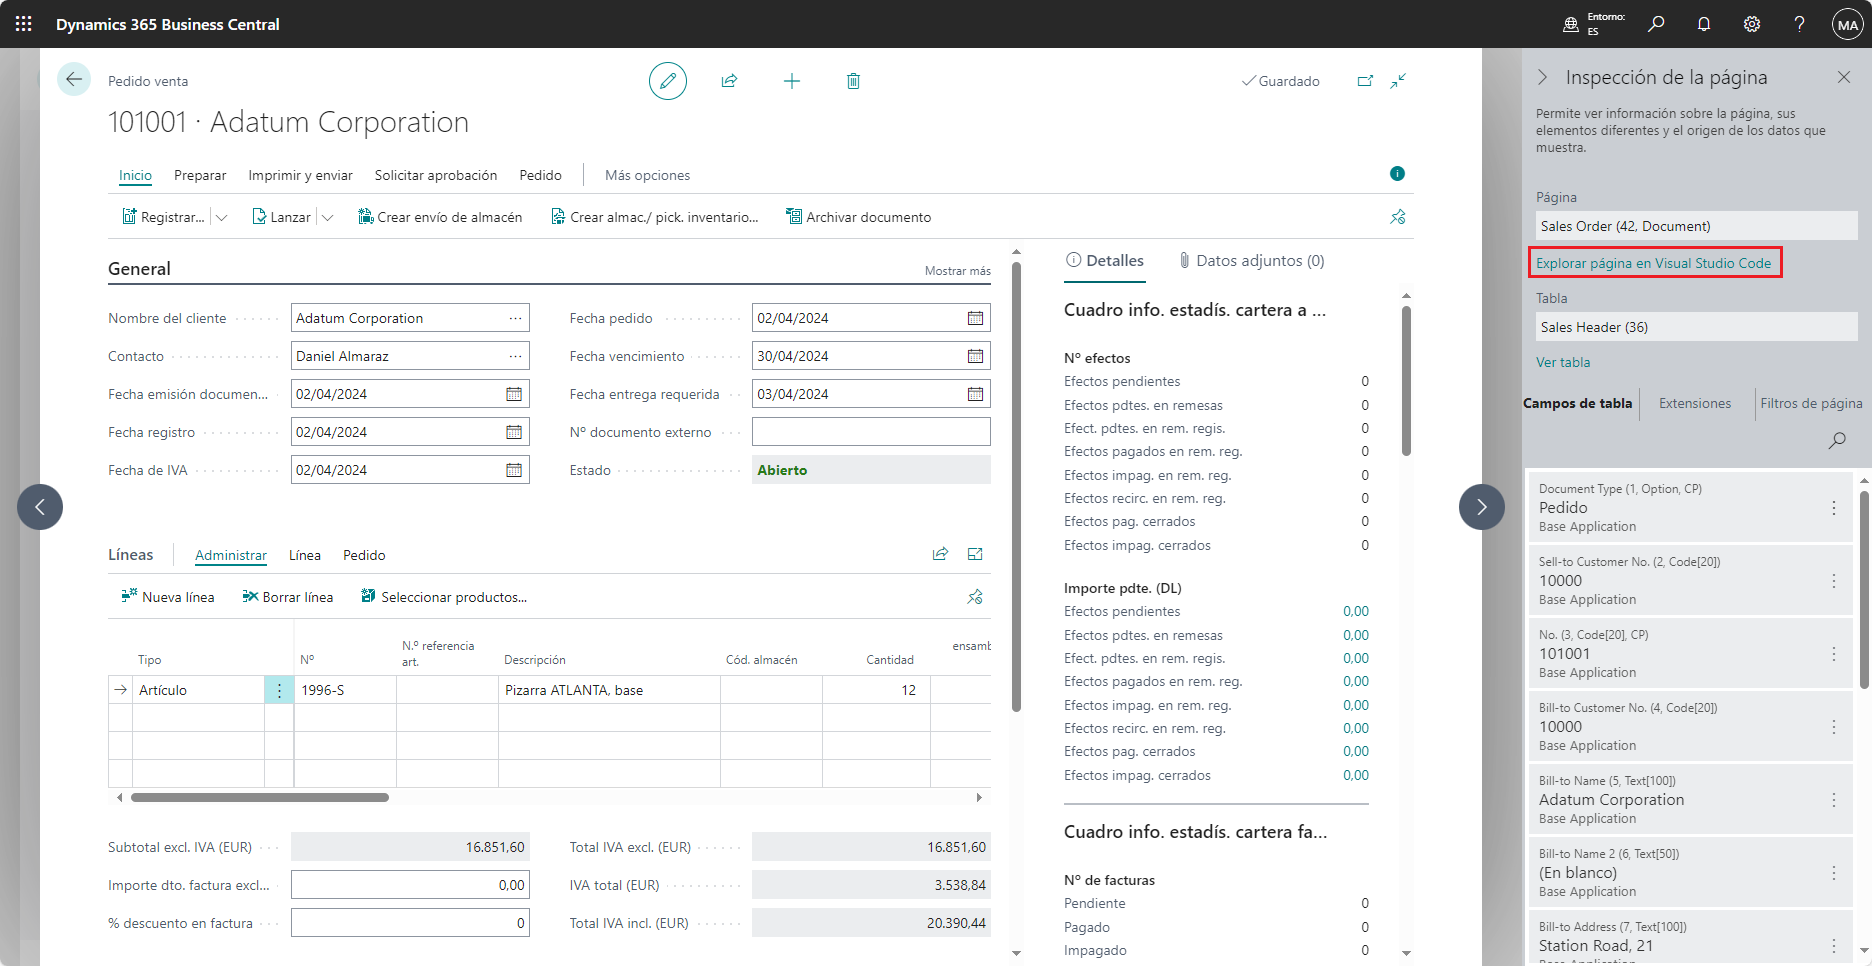Click Crear envío de almacén
This screenshot has width=1872, height=966.
point(440,217)
